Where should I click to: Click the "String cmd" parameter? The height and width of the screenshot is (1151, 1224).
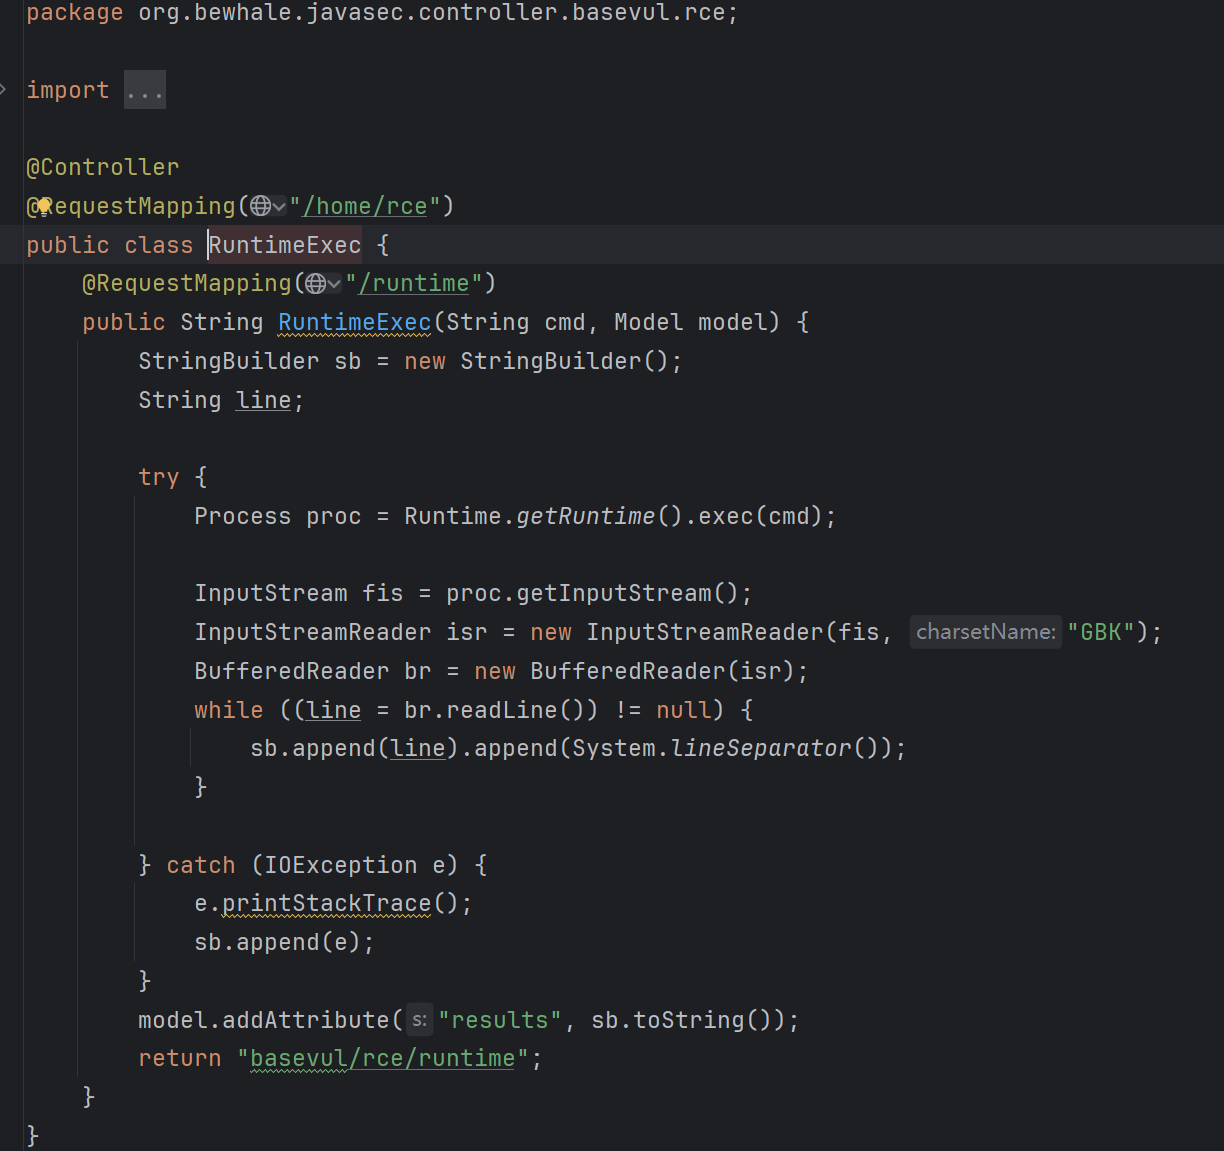(516, 322)
